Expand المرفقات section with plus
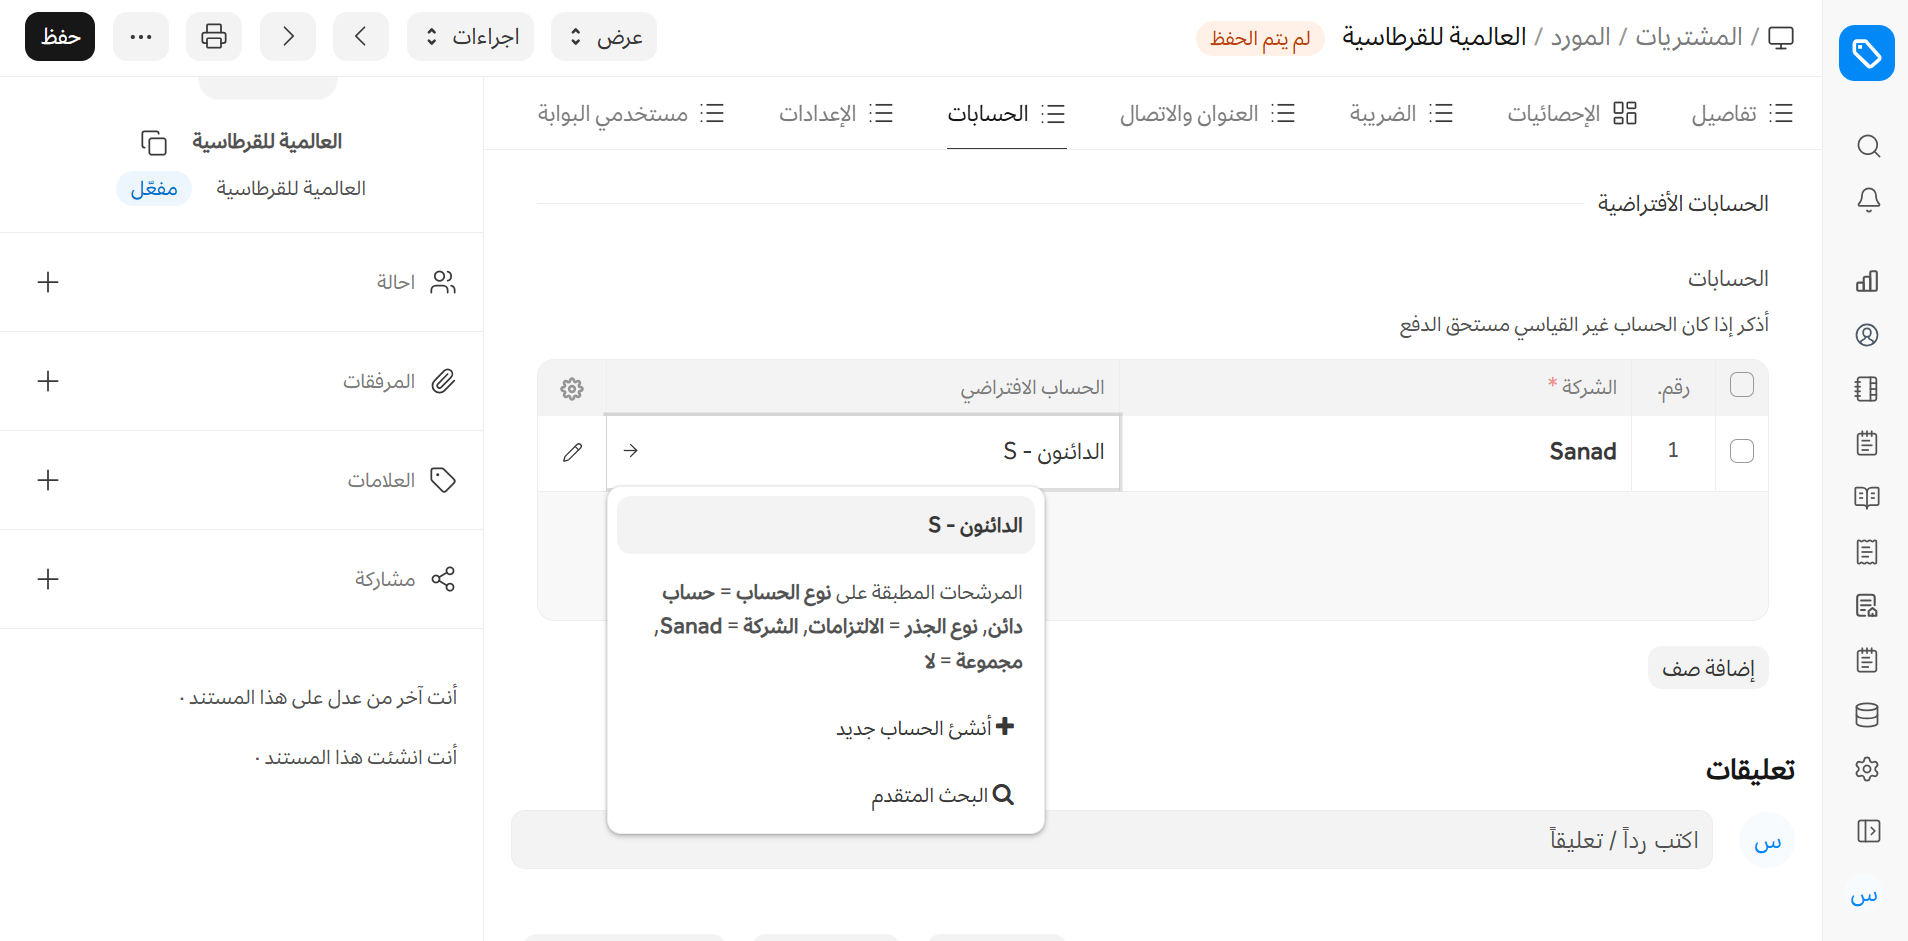1908x941 pixels. coord(48,381)
